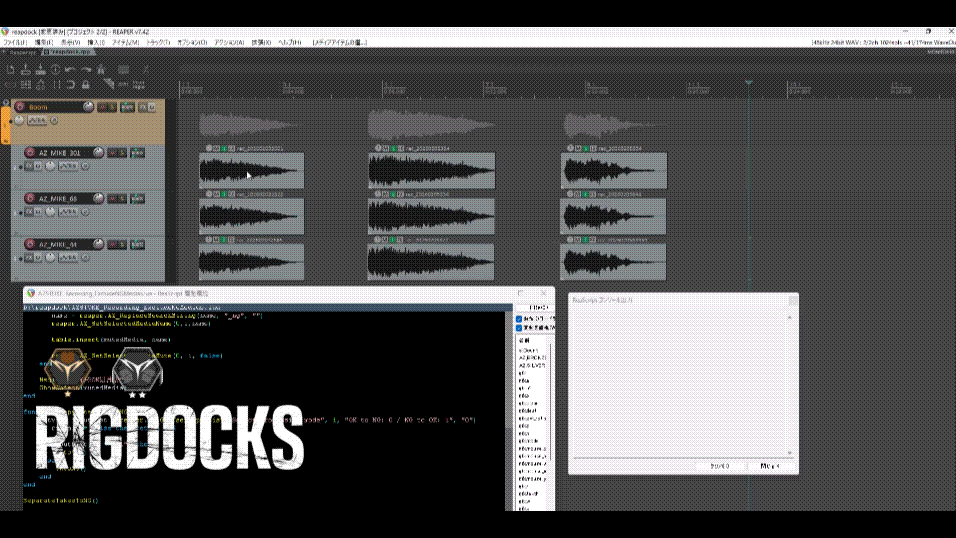
Task: Arm AZ_MIKE_301 track for recording
Action: coord(30,152)
